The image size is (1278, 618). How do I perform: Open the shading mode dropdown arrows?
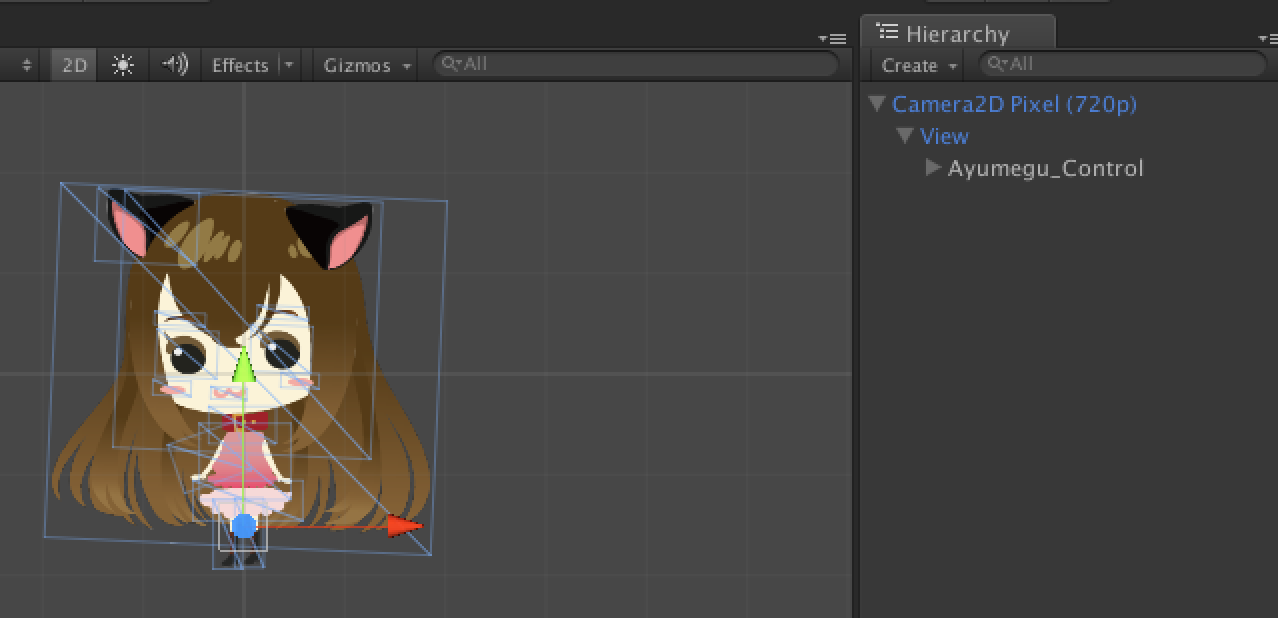pos(26,65)
